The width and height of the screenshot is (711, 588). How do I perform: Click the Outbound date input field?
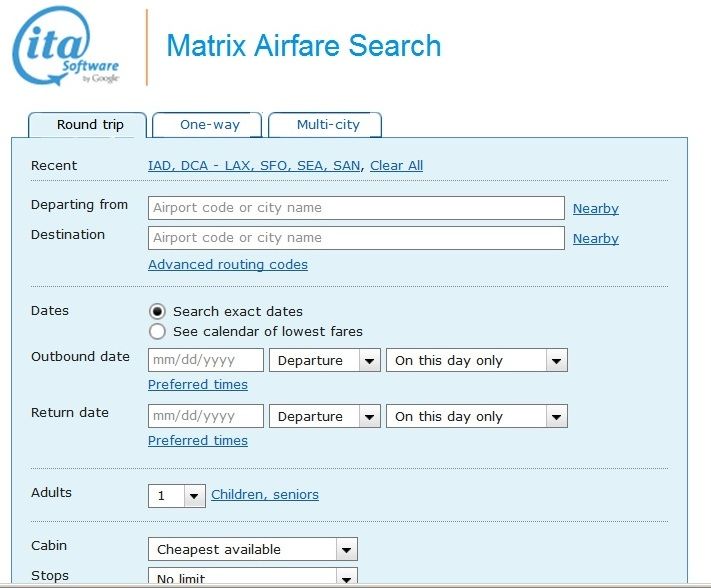click(206, 360)
